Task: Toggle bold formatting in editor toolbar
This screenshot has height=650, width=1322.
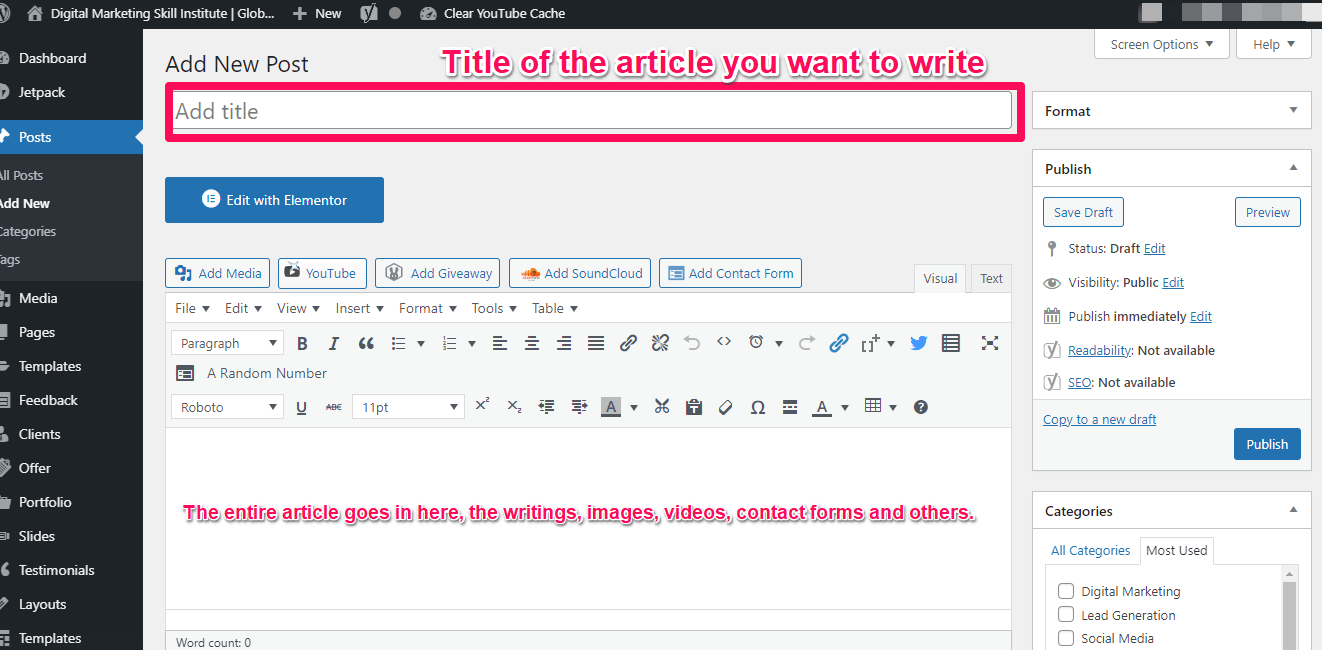Action: tap(302, 343)
